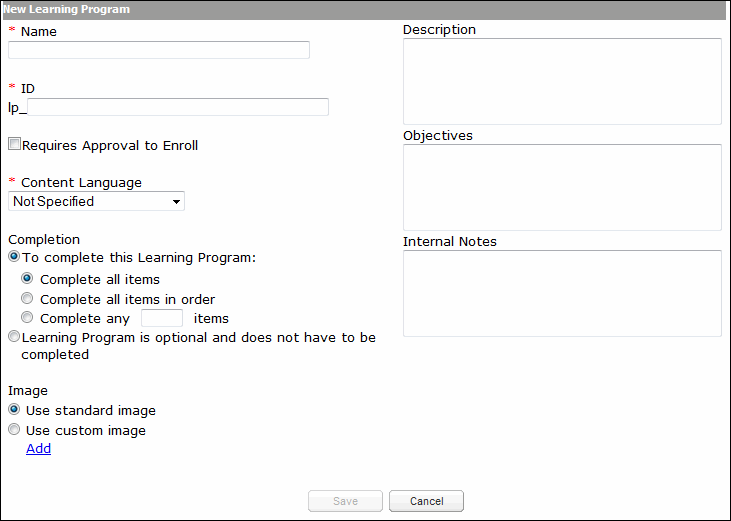Image resolution: width=731 pixels, height=521 pixels.
Task: Select the 'Complete all items' radio option
Action: tap(28, 279)
